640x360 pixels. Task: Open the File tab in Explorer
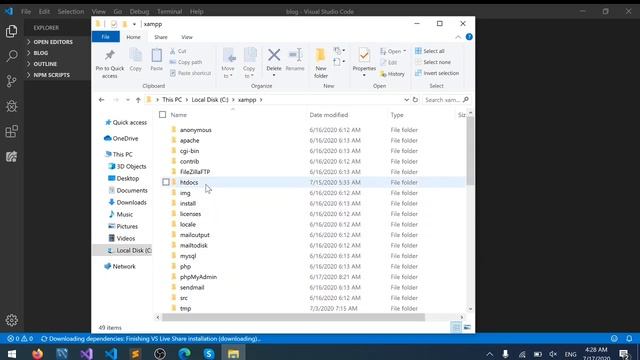point(105,37)
